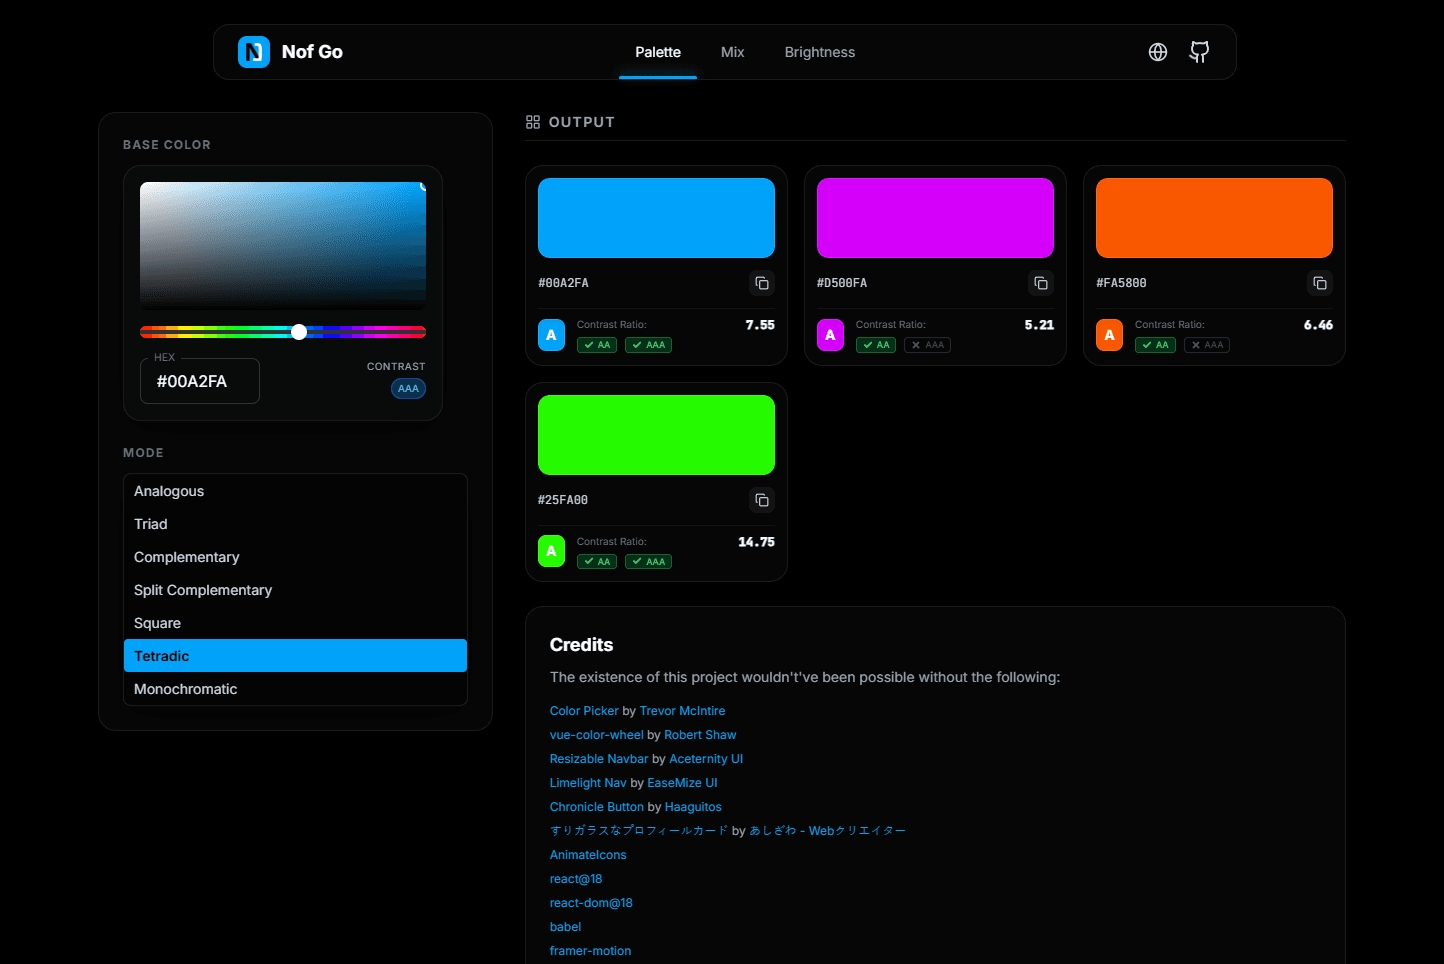Open the GitHub repository icon

(1199, 52)
